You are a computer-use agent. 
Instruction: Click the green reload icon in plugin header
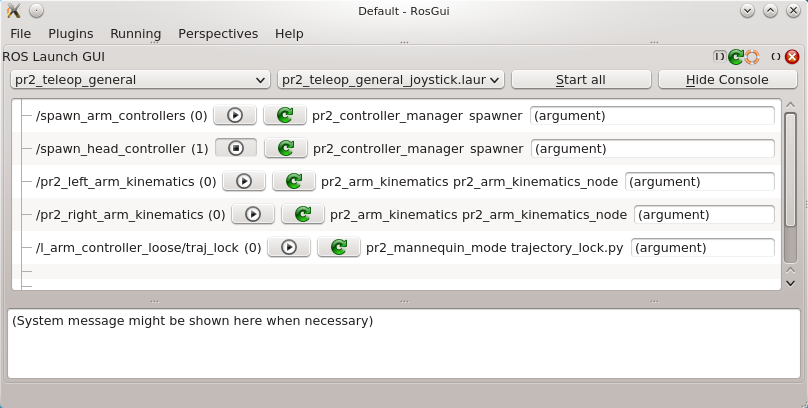[x=736, y=58]
